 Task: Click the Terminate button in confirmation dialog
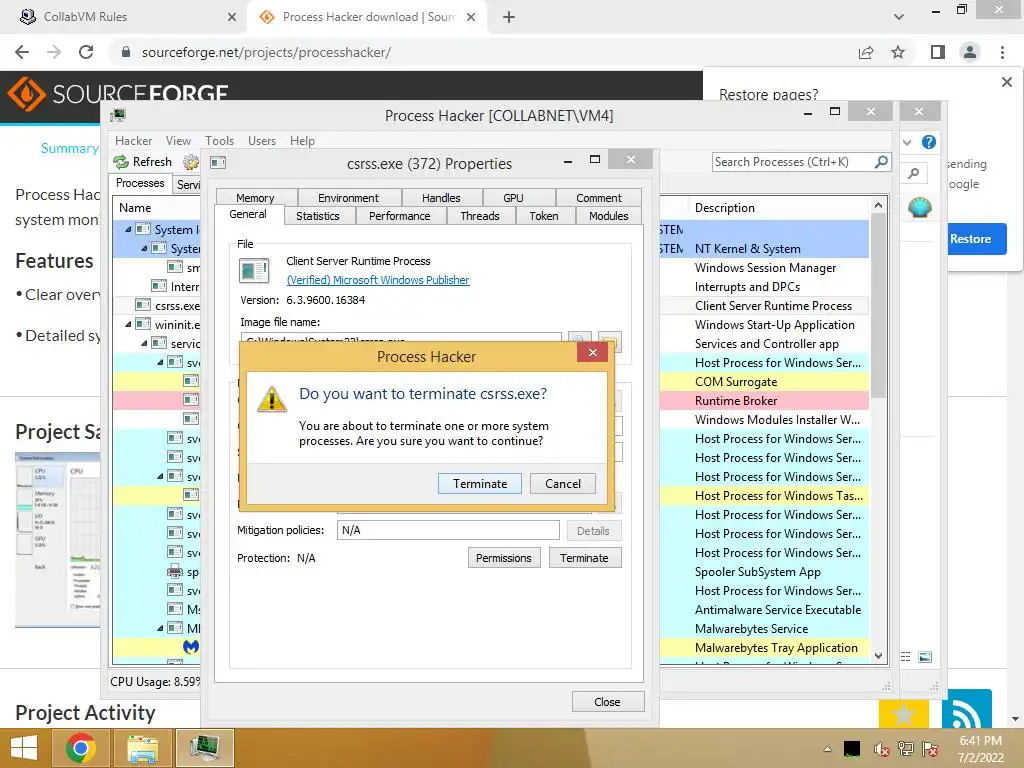point(479,483)
